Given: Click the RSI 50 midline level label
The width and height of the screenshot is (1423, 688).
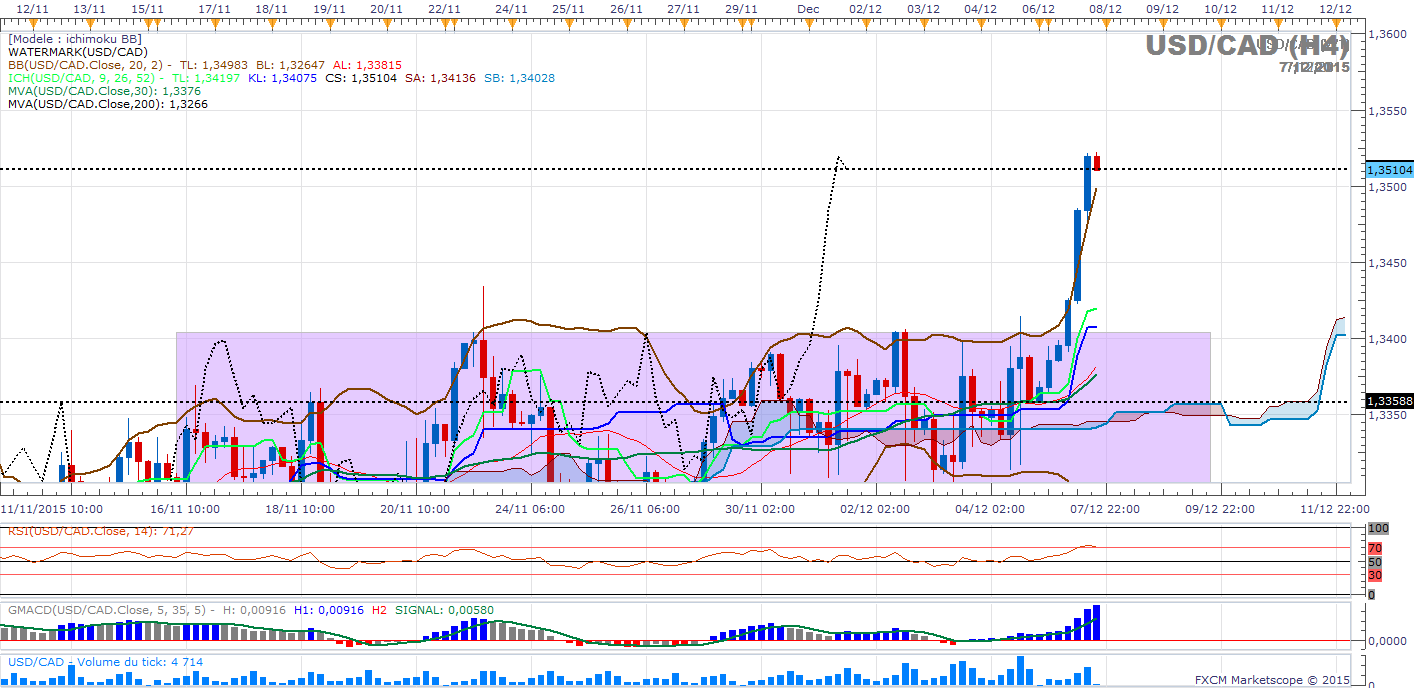Looking at the screenshot, I should coord(1373,562).
